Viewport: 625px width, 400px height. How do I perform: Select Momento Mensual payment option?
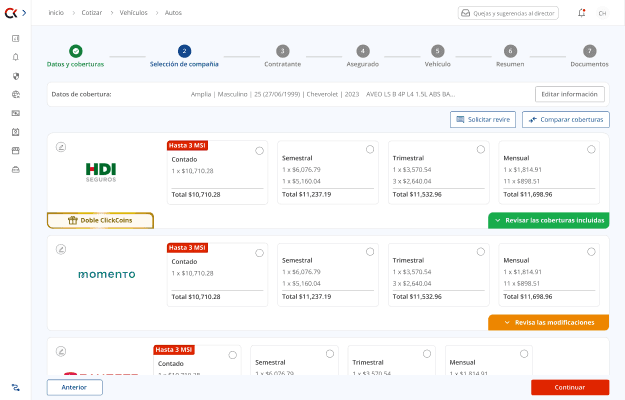point(591,252)
